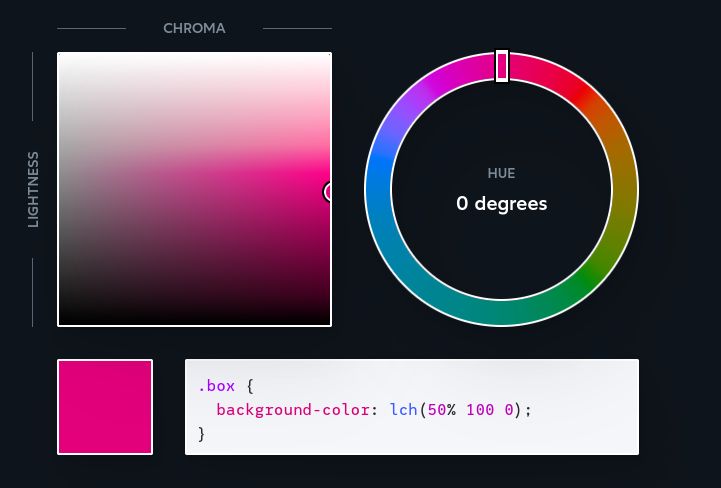Click the gray left-middle area of the chroma square
The image size is (721, 488).
[75, 190]
